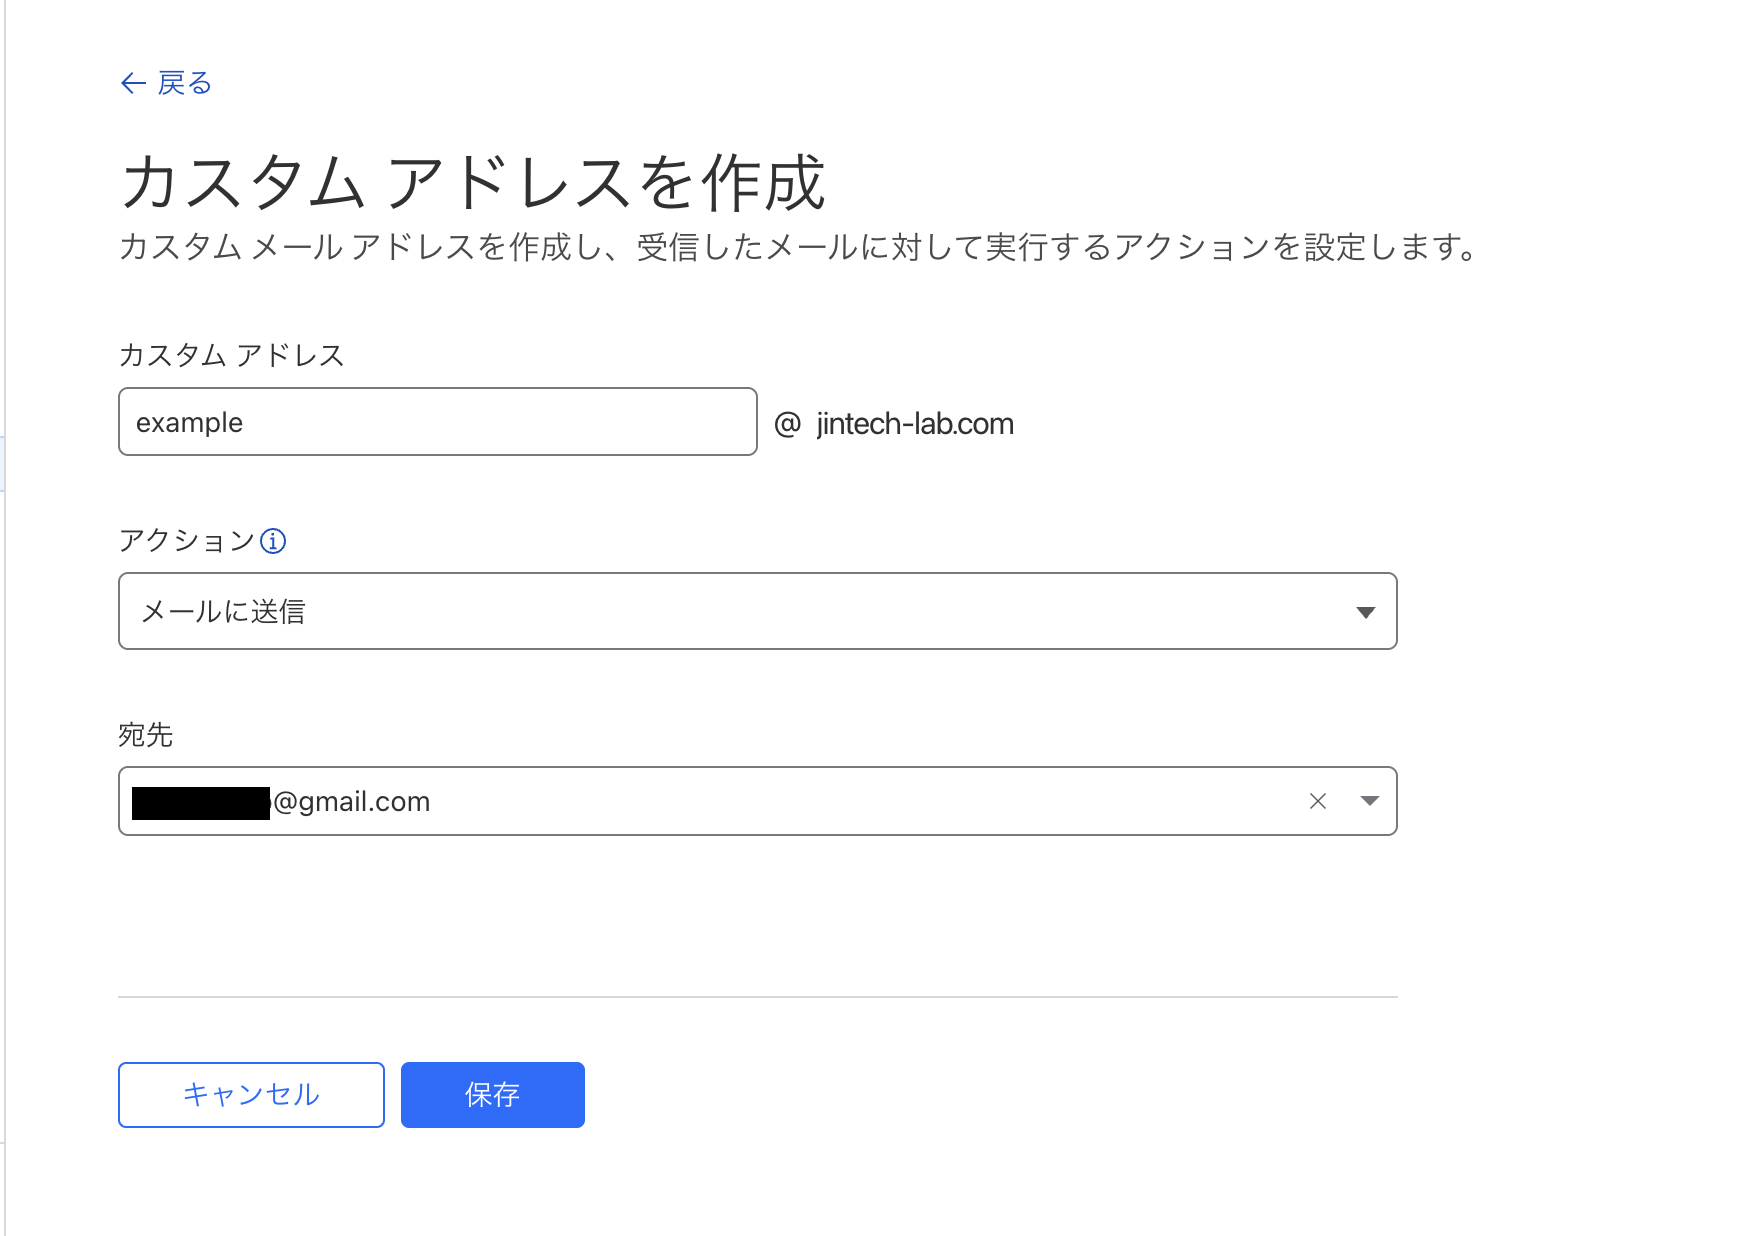Go back via the 戻る link

pyautogui.click(x=184, y=83)
